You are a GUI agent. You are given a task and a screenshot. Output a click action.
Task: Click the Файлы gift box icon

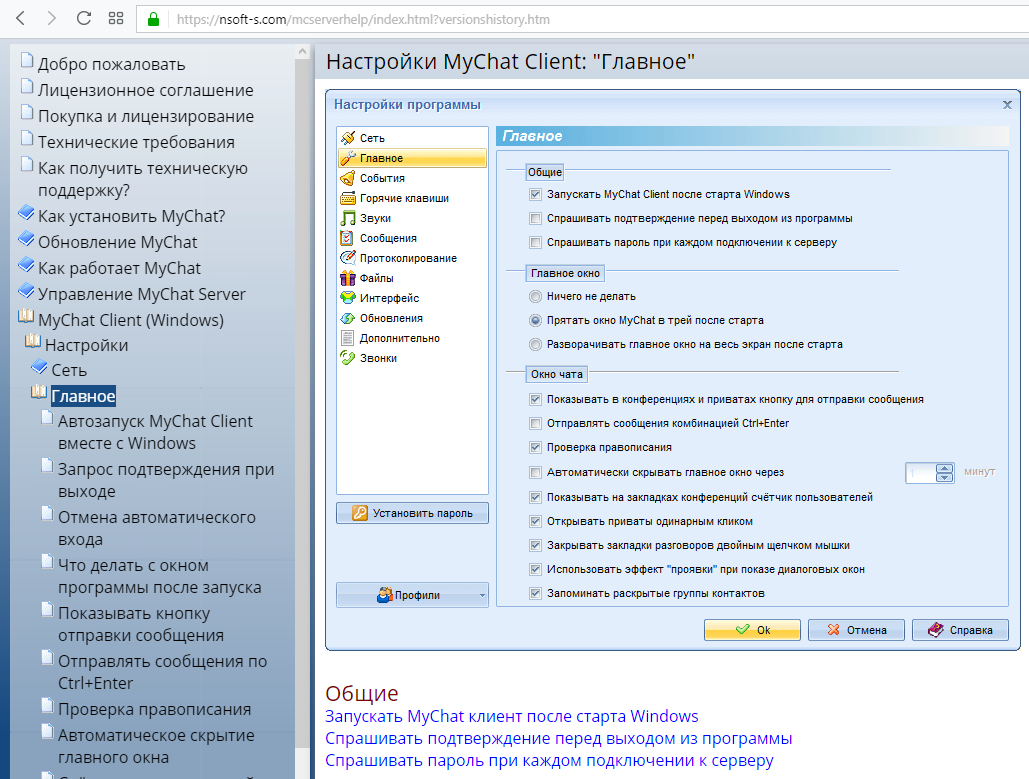(348, 278)
